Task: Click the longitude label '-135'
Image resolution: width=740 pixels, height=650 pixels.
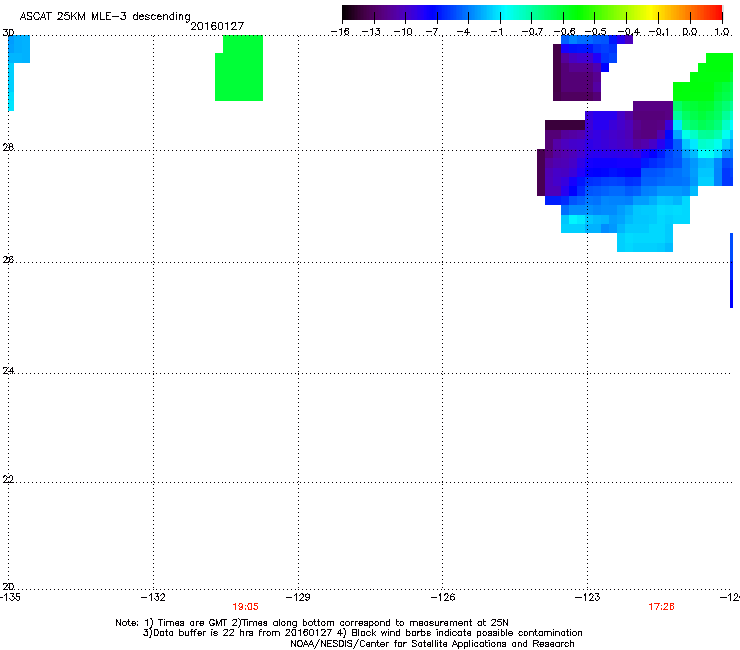Action: point(10,597)
